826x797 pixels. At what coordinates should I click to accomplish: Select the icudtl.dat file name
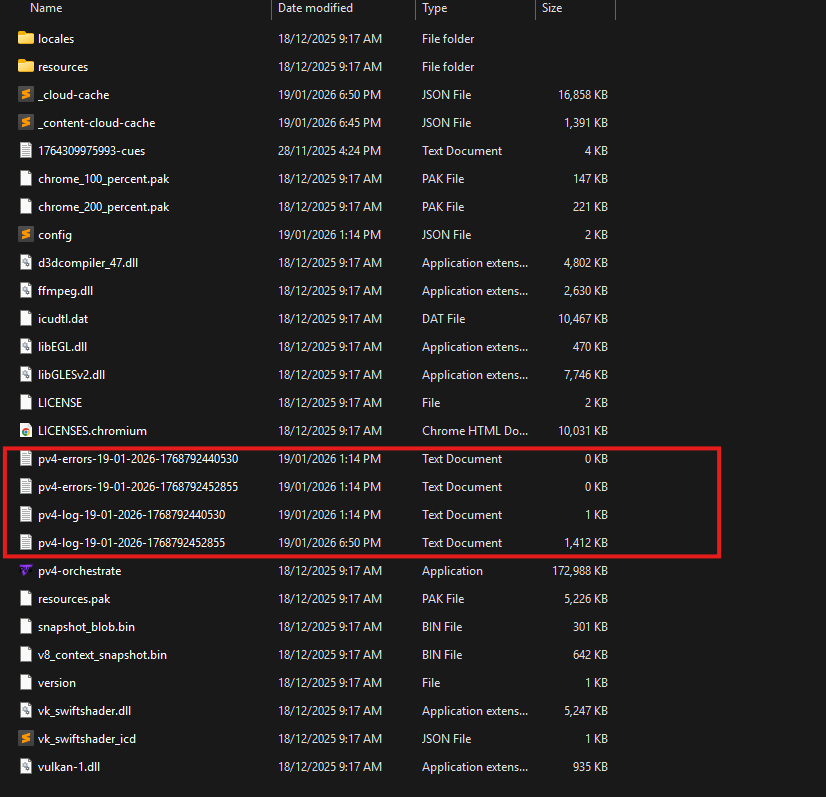point(63,319)
